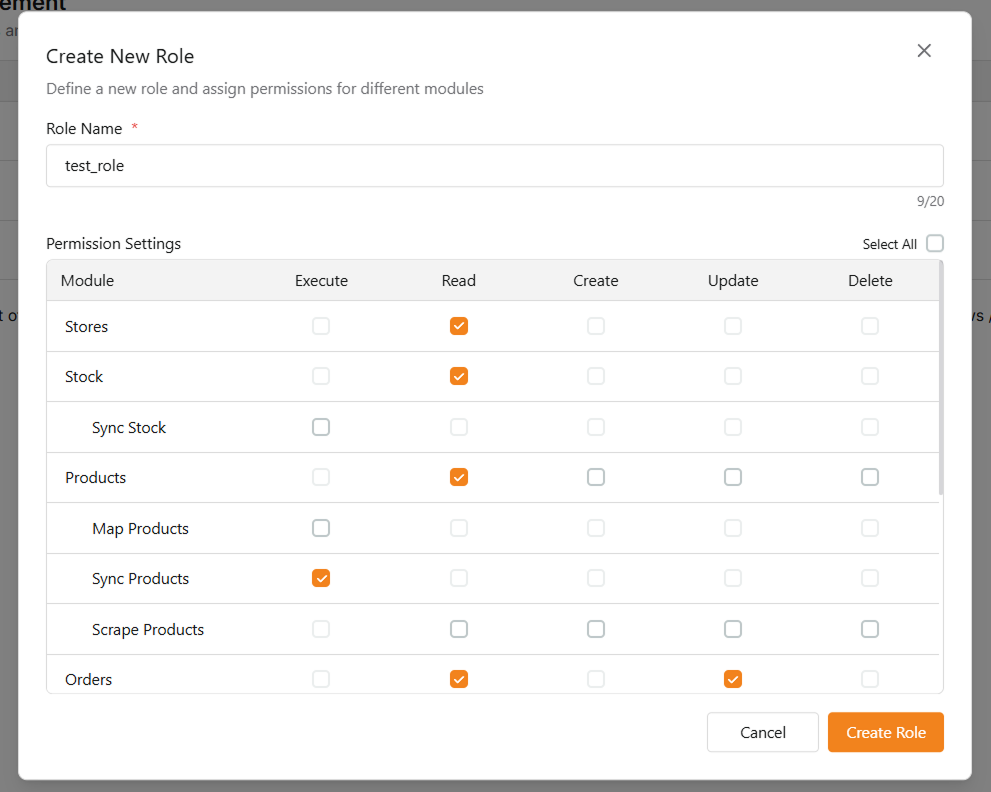Uncheck Read permission for Stock
991x792 pixels.
coord(459,376)
